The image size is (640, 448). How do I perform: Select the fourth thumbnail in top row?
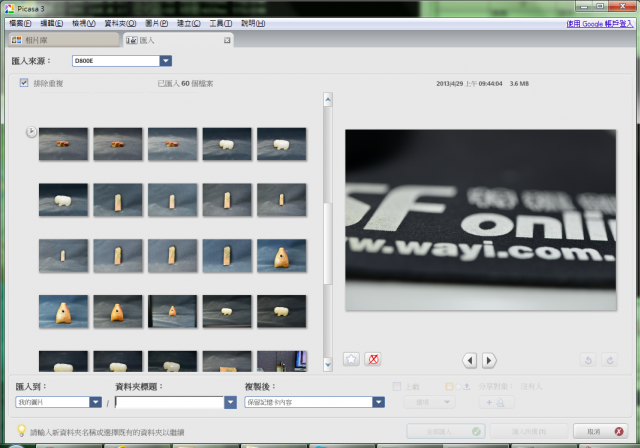pyautogui.click(x=227, y=144)
